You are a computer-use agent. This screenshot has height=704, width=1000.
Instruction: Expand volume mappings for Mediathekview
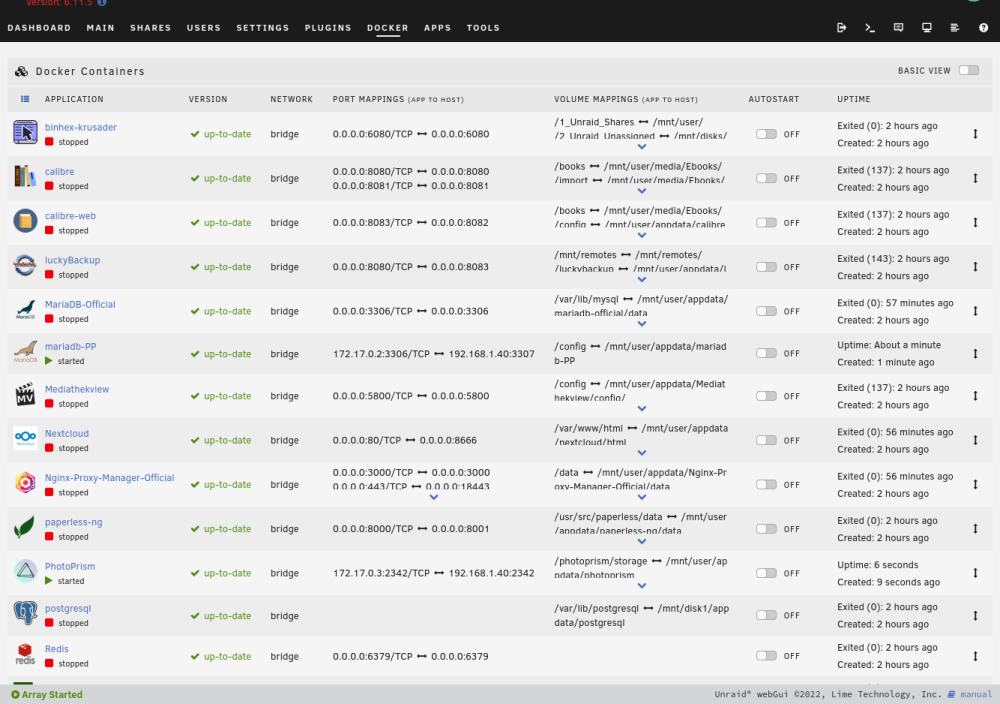(642, 409)
